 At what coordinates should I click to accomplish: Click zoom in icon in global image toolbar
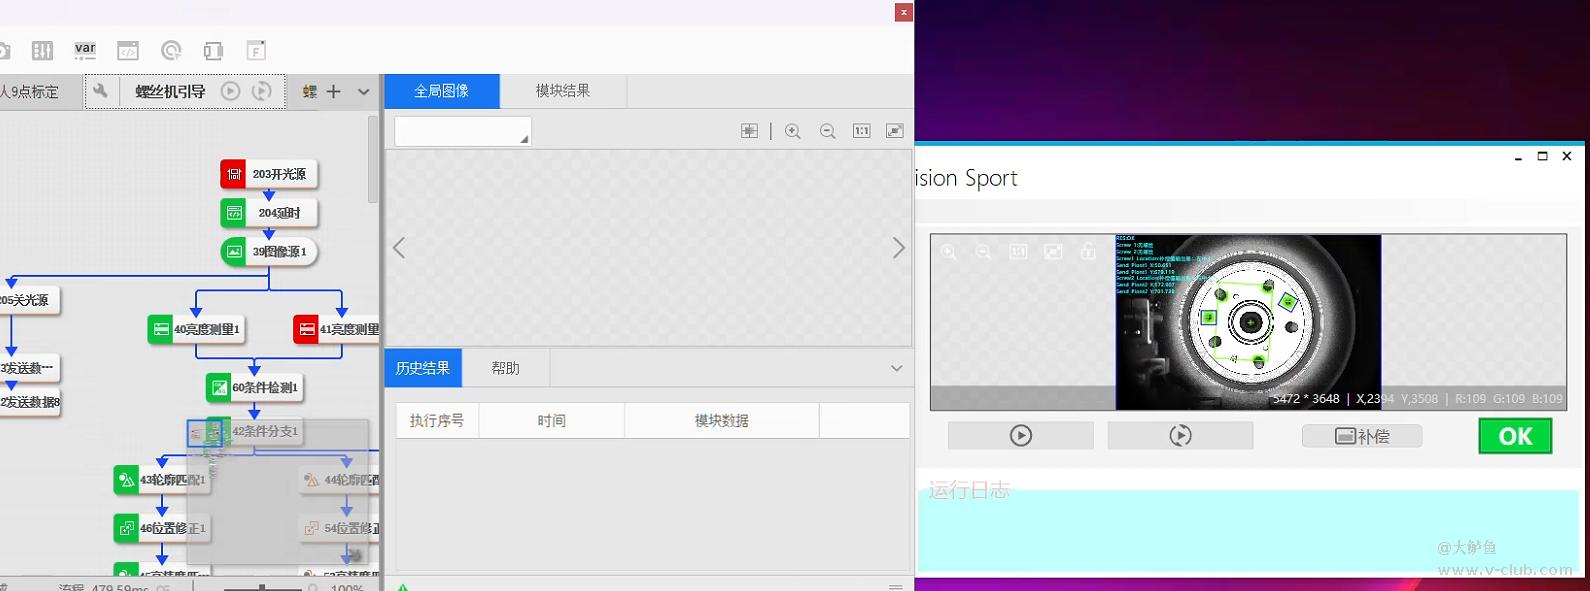[x=793, y=131]
